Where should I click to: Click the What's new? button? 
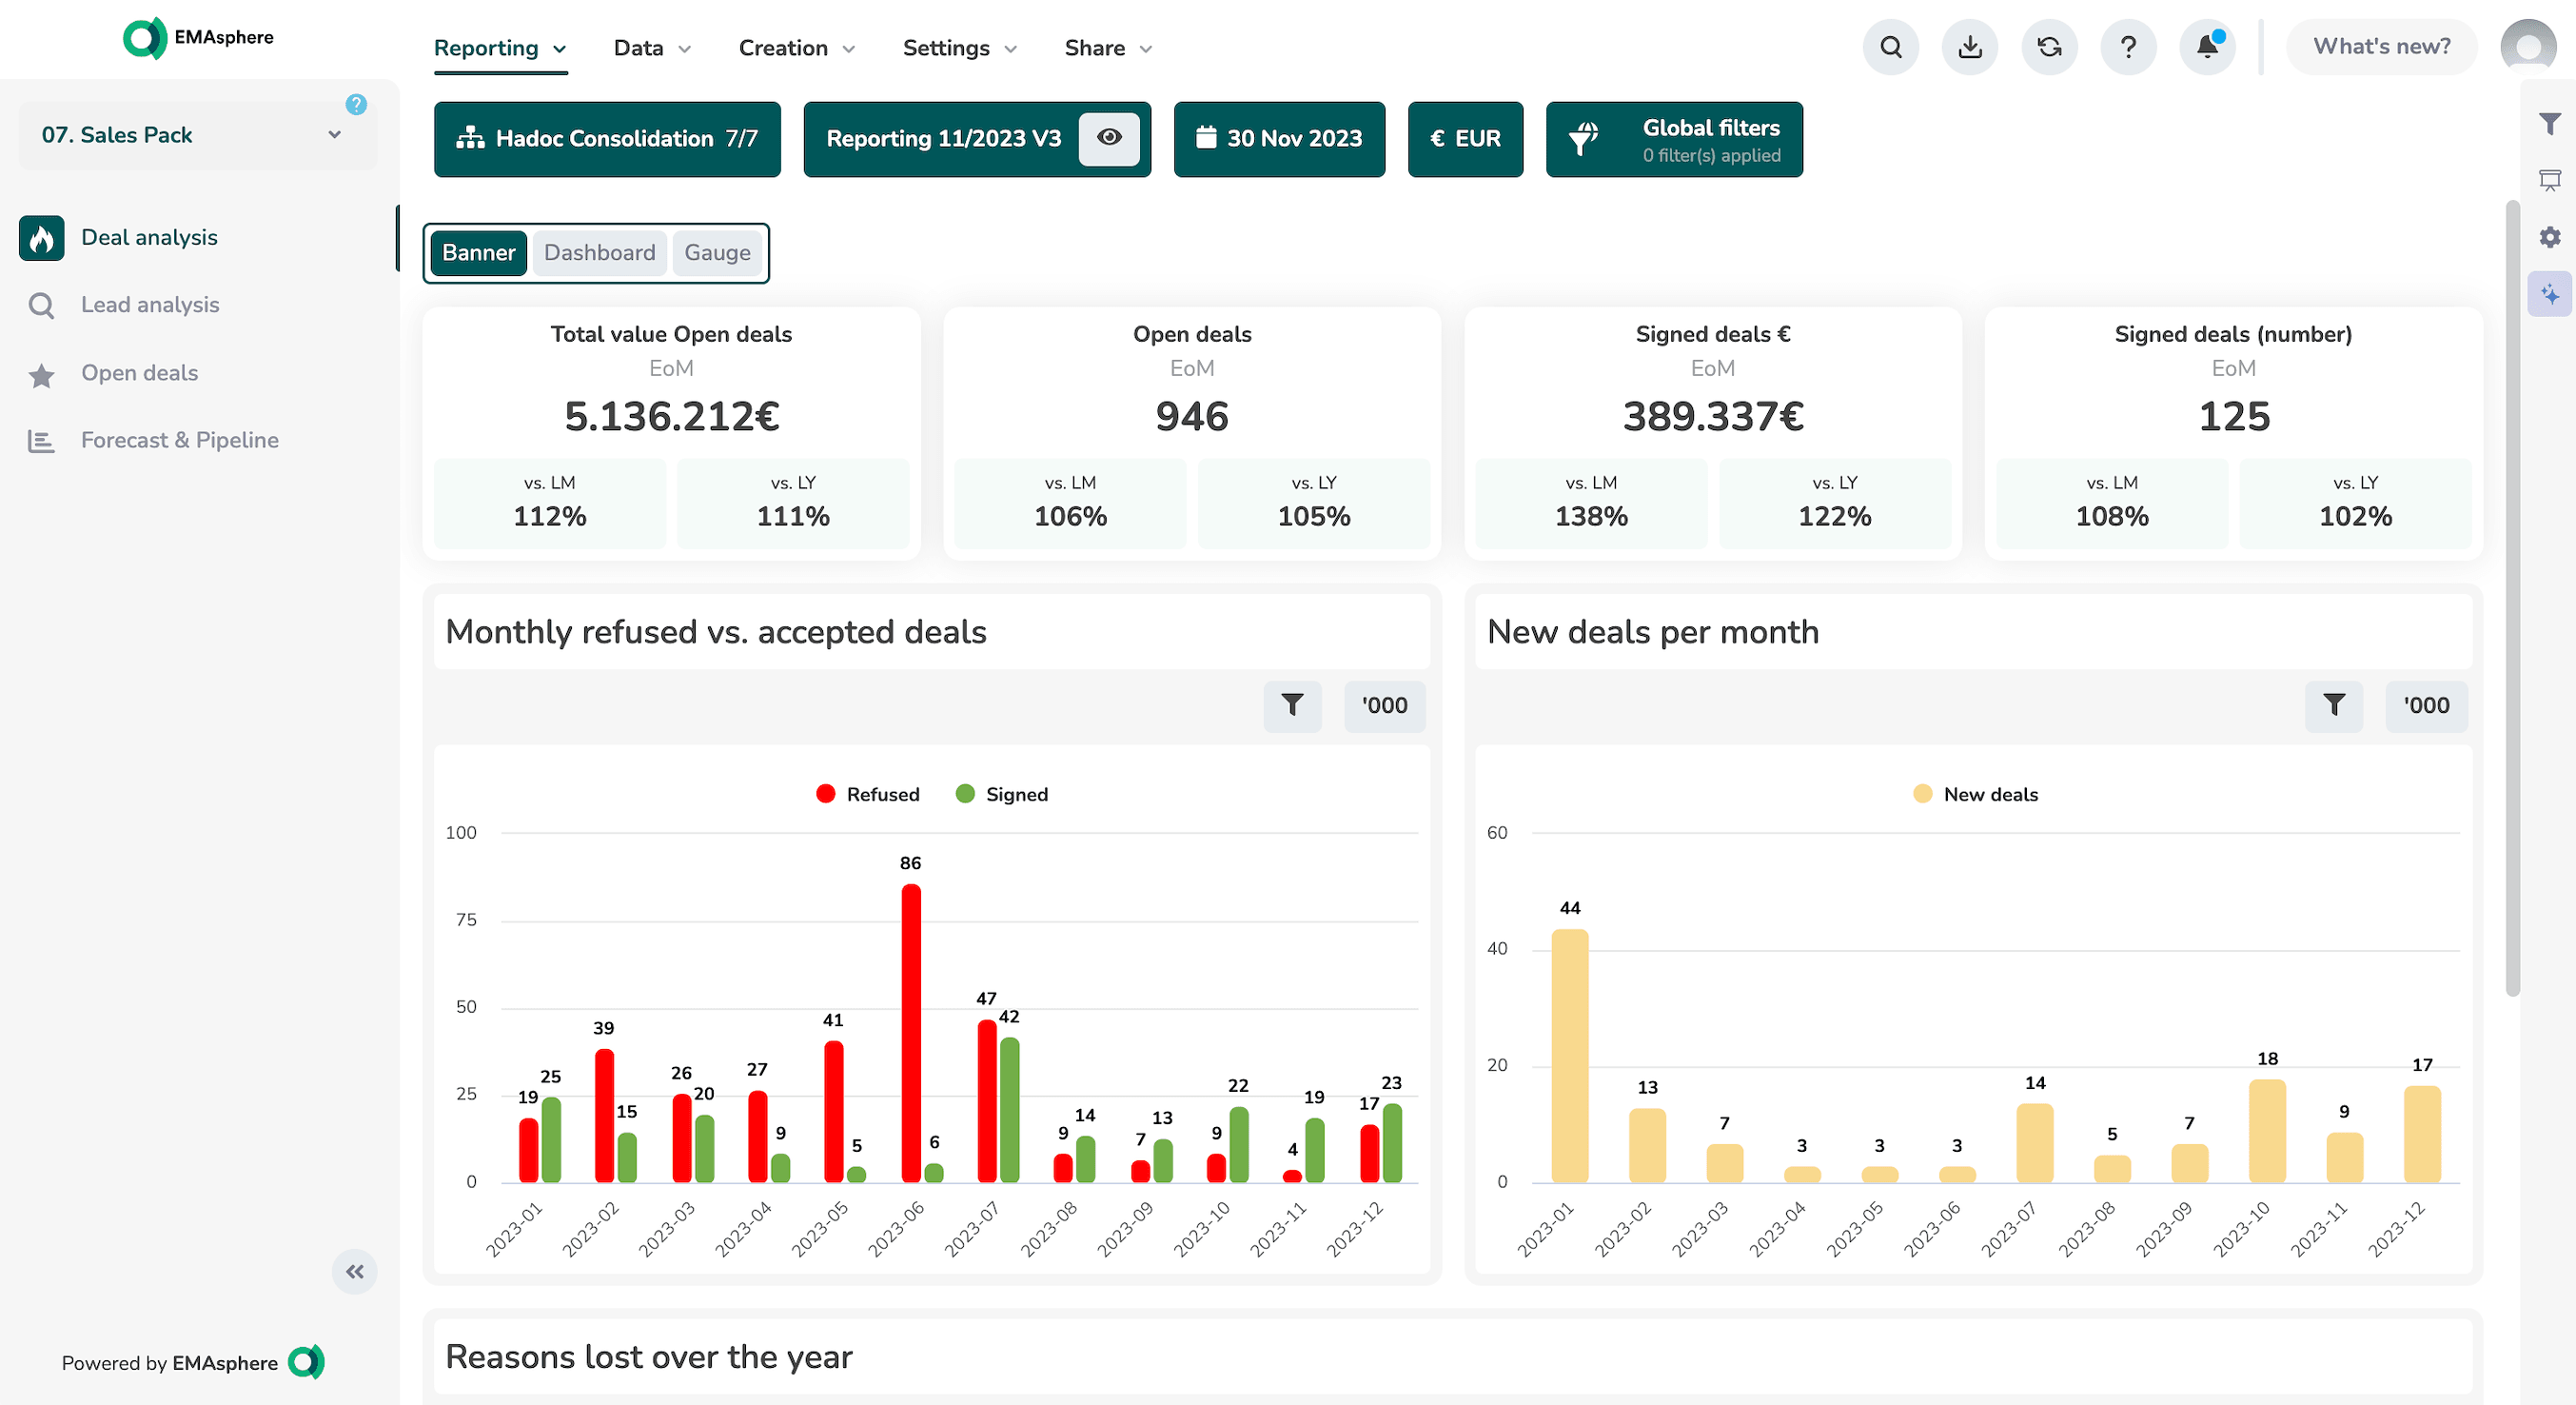coord(2381,47)
